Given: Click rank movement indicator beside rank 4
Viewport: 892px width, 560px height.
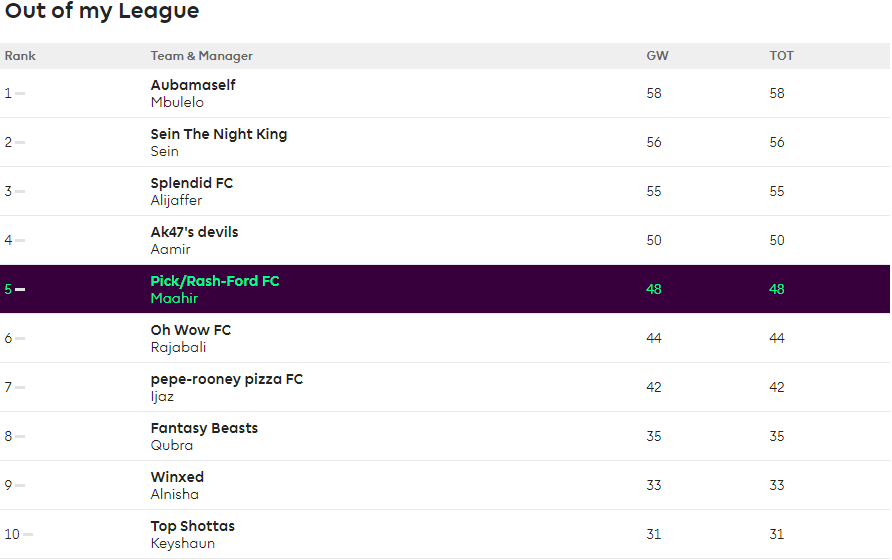Looking at the screenshot, I should tap(20, 240).
